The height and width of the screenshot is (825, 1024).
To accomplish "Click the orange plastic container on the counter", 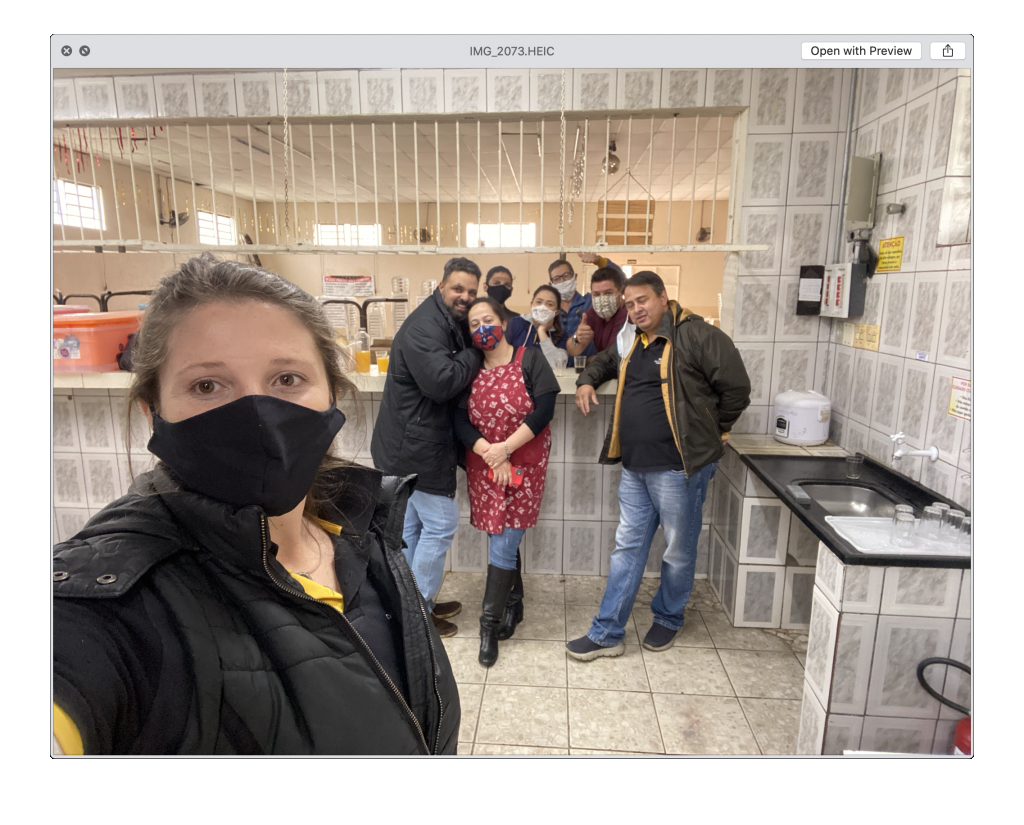I will pos(95,340).
